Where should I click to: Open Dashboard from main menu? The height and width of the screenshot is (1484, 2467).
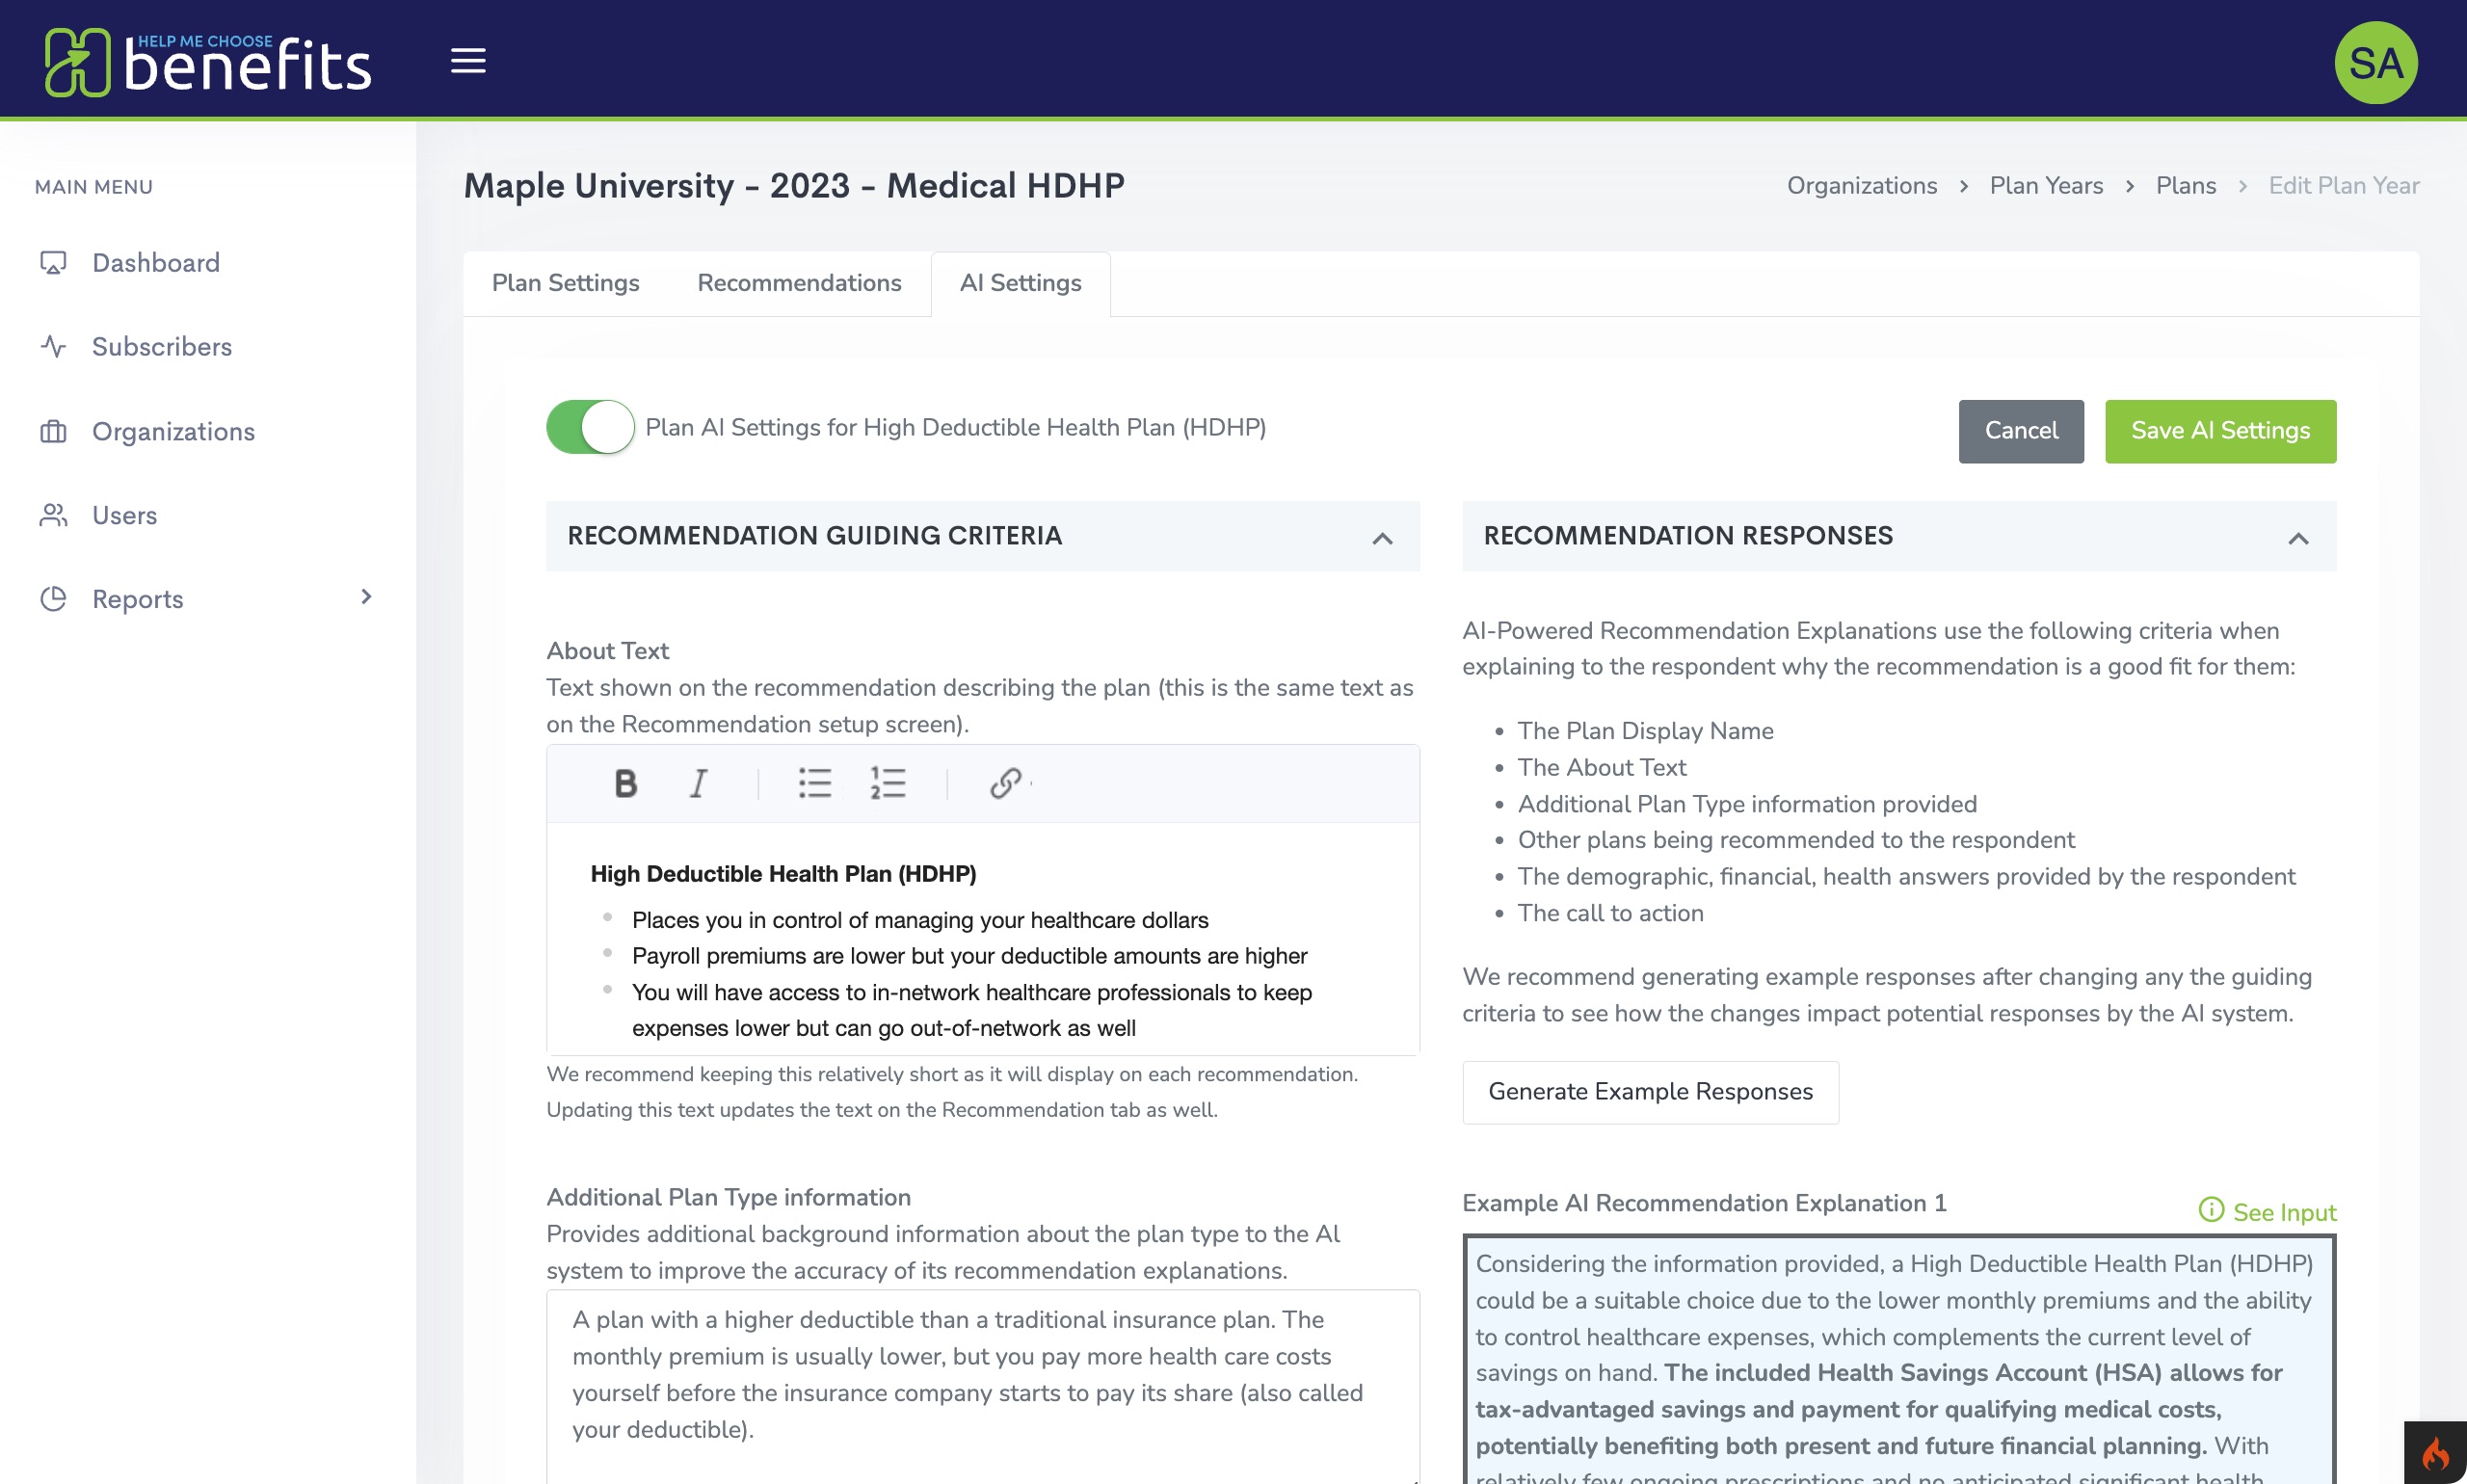tap(155, 262)
